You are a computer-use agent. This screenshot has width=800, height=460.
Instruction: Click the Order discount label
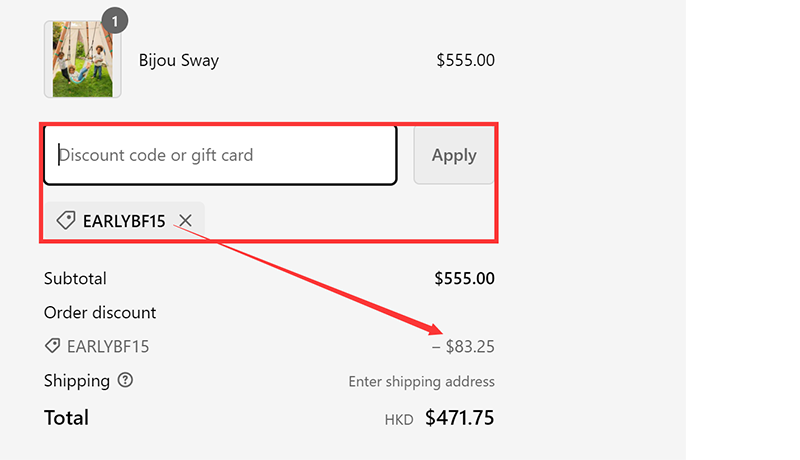pos(100,312)
